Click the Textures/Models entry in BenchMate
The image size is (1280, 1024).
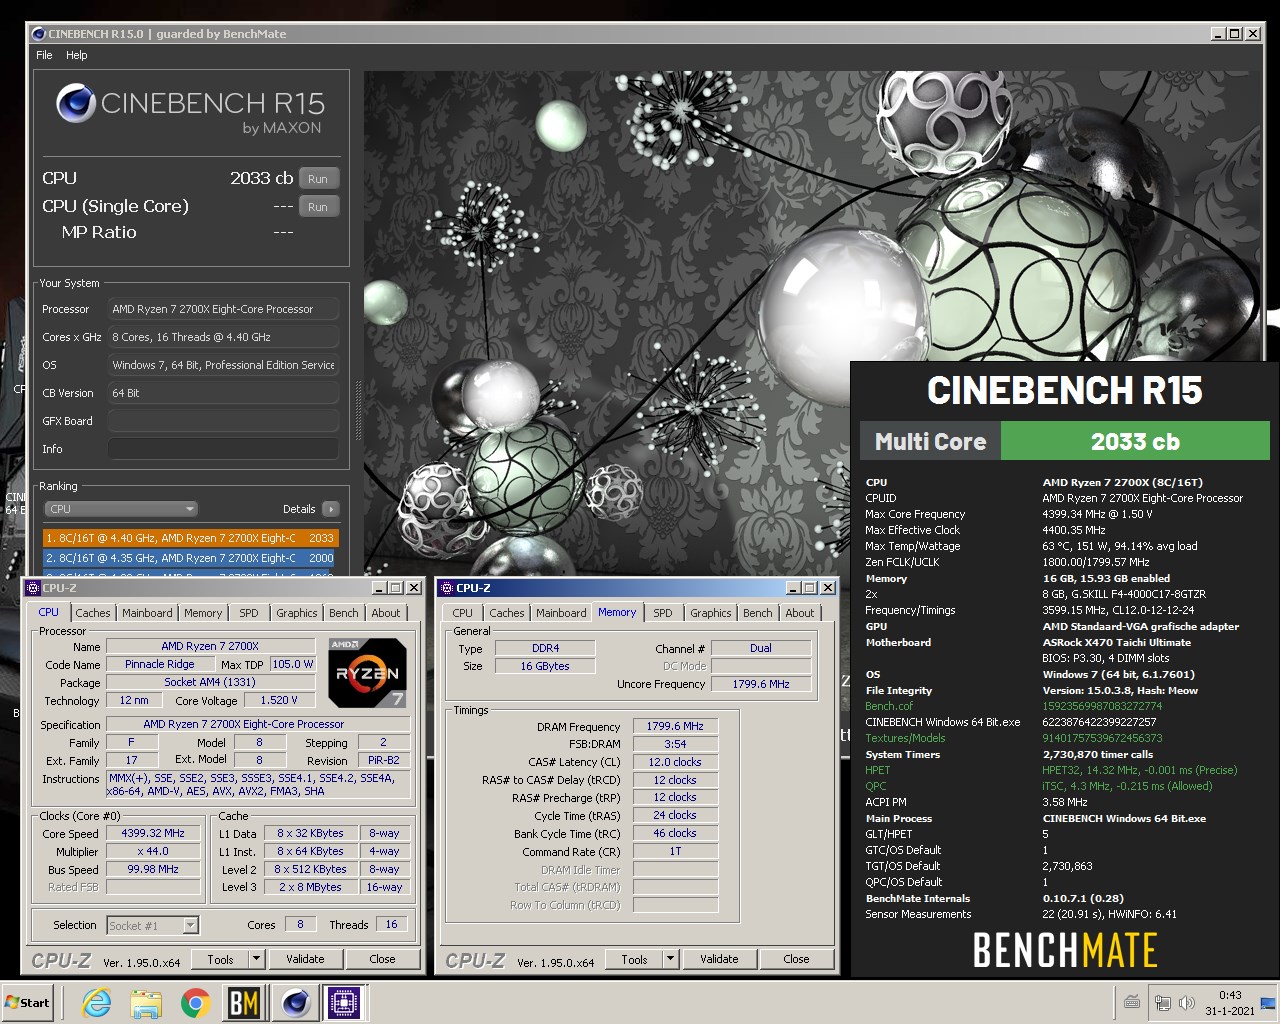click(905, 738)
